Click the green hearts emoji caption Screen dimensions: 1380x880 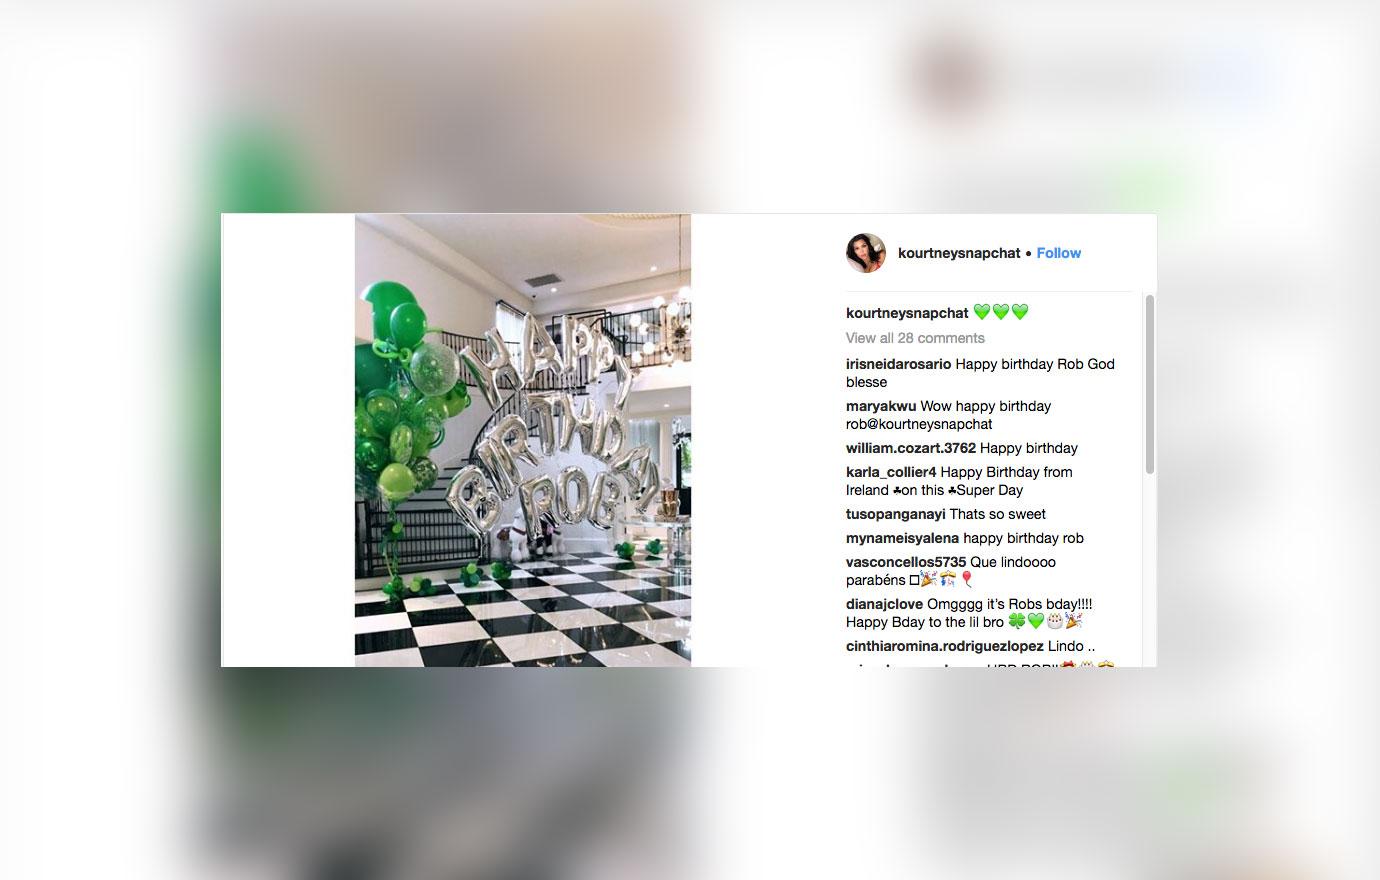click(1001, 312)
